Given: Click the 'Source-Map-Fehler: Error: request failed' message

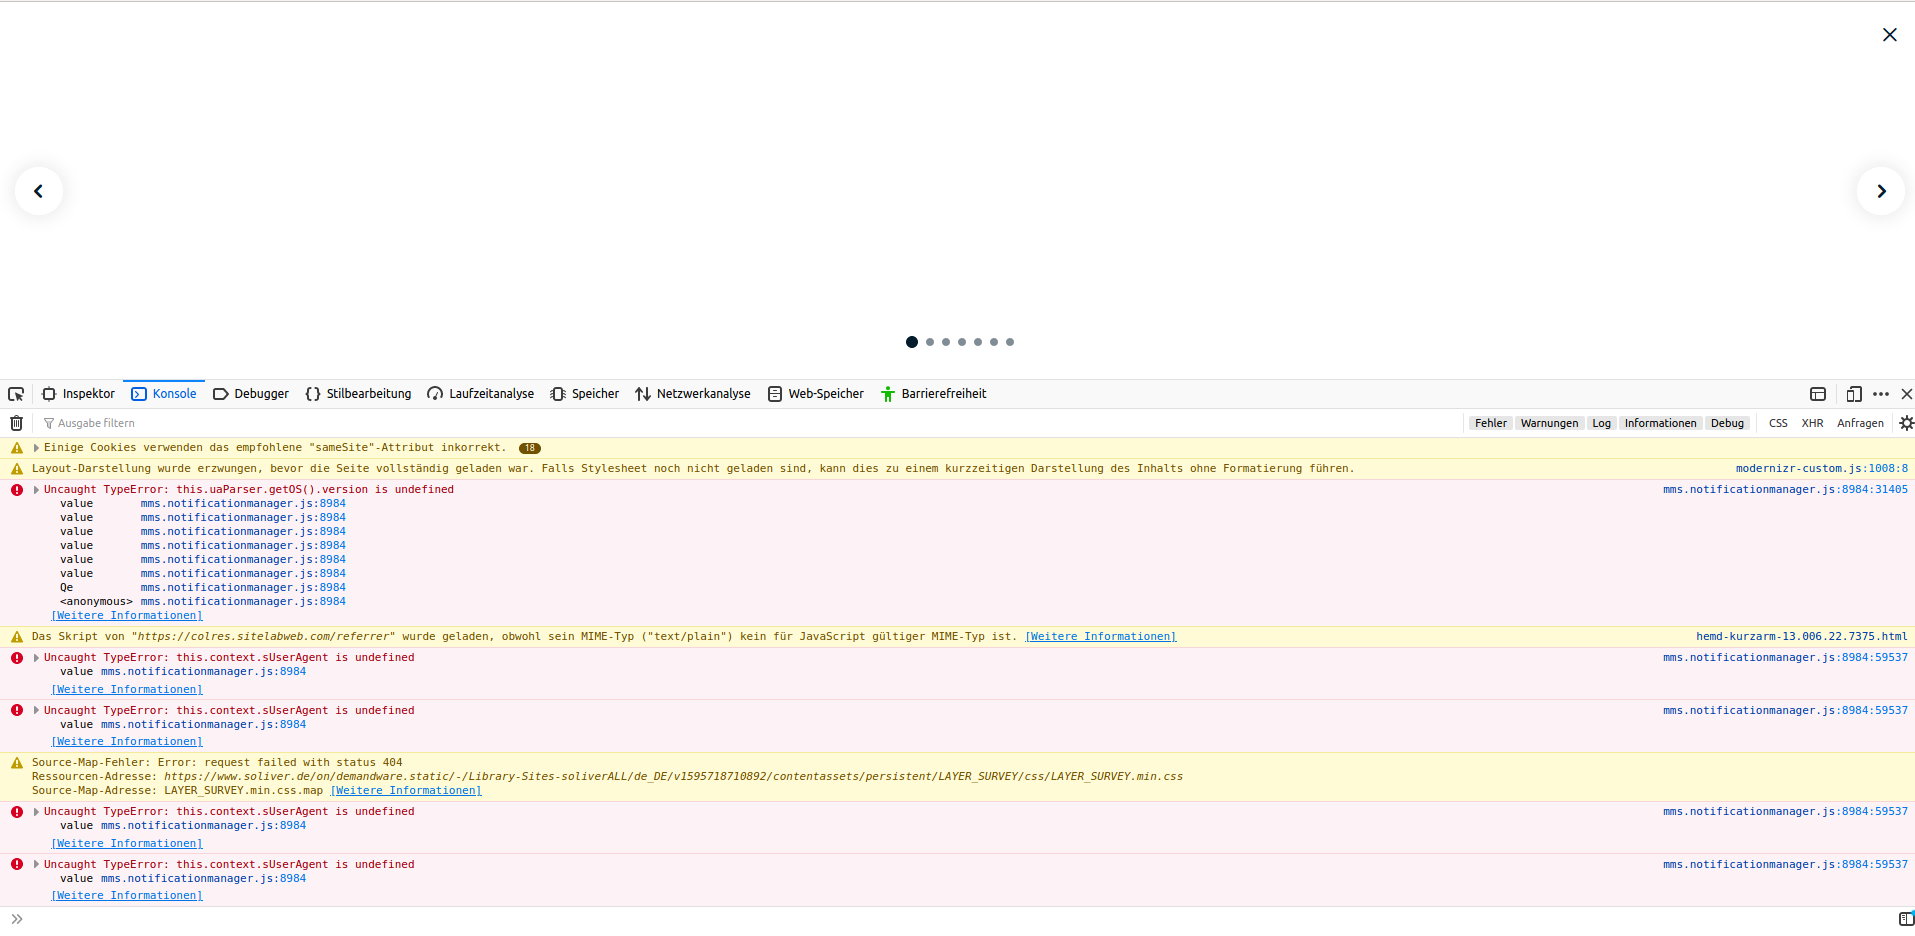Looking at the screenshot, I should 217,763.
